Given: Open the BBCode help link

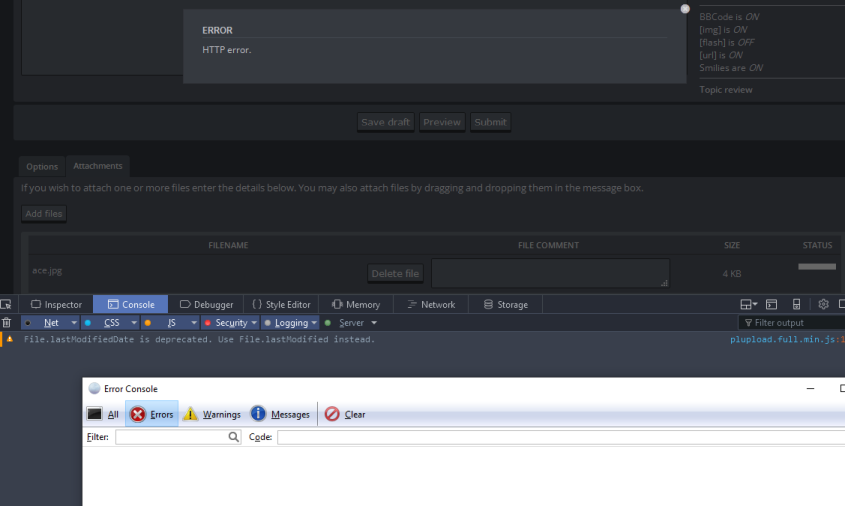Looking at the screenshot, I should coord(716,17).
